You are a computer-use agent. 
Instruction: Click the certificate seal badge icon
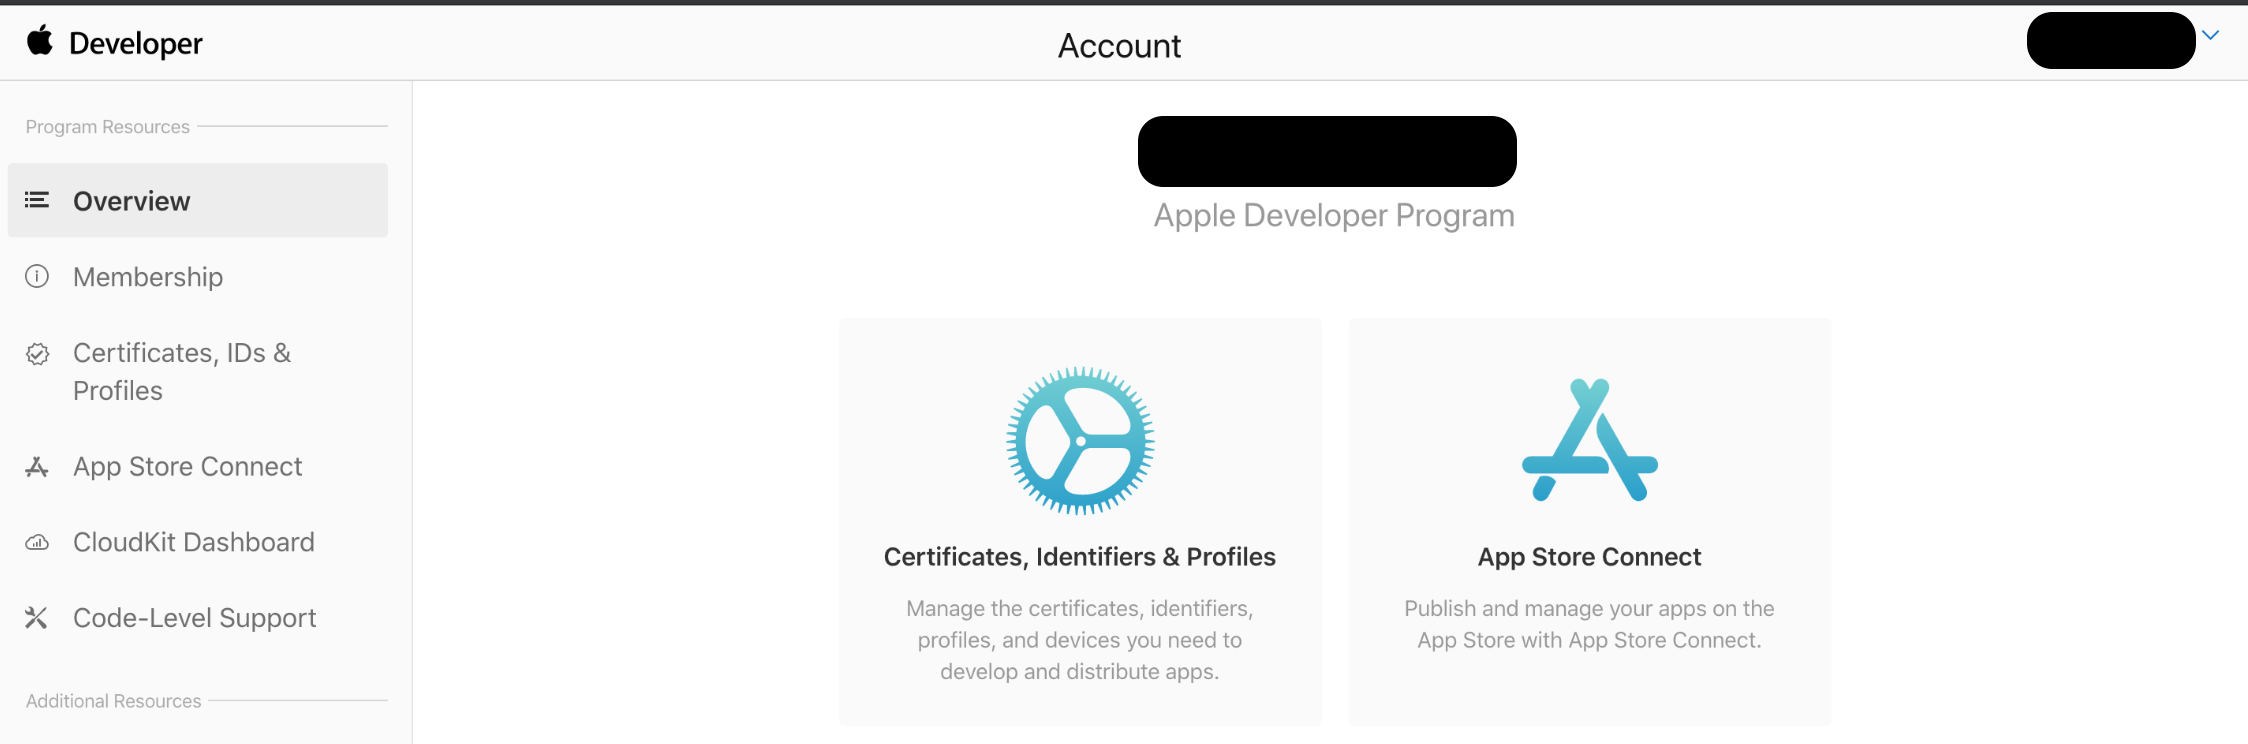point(37,353)
